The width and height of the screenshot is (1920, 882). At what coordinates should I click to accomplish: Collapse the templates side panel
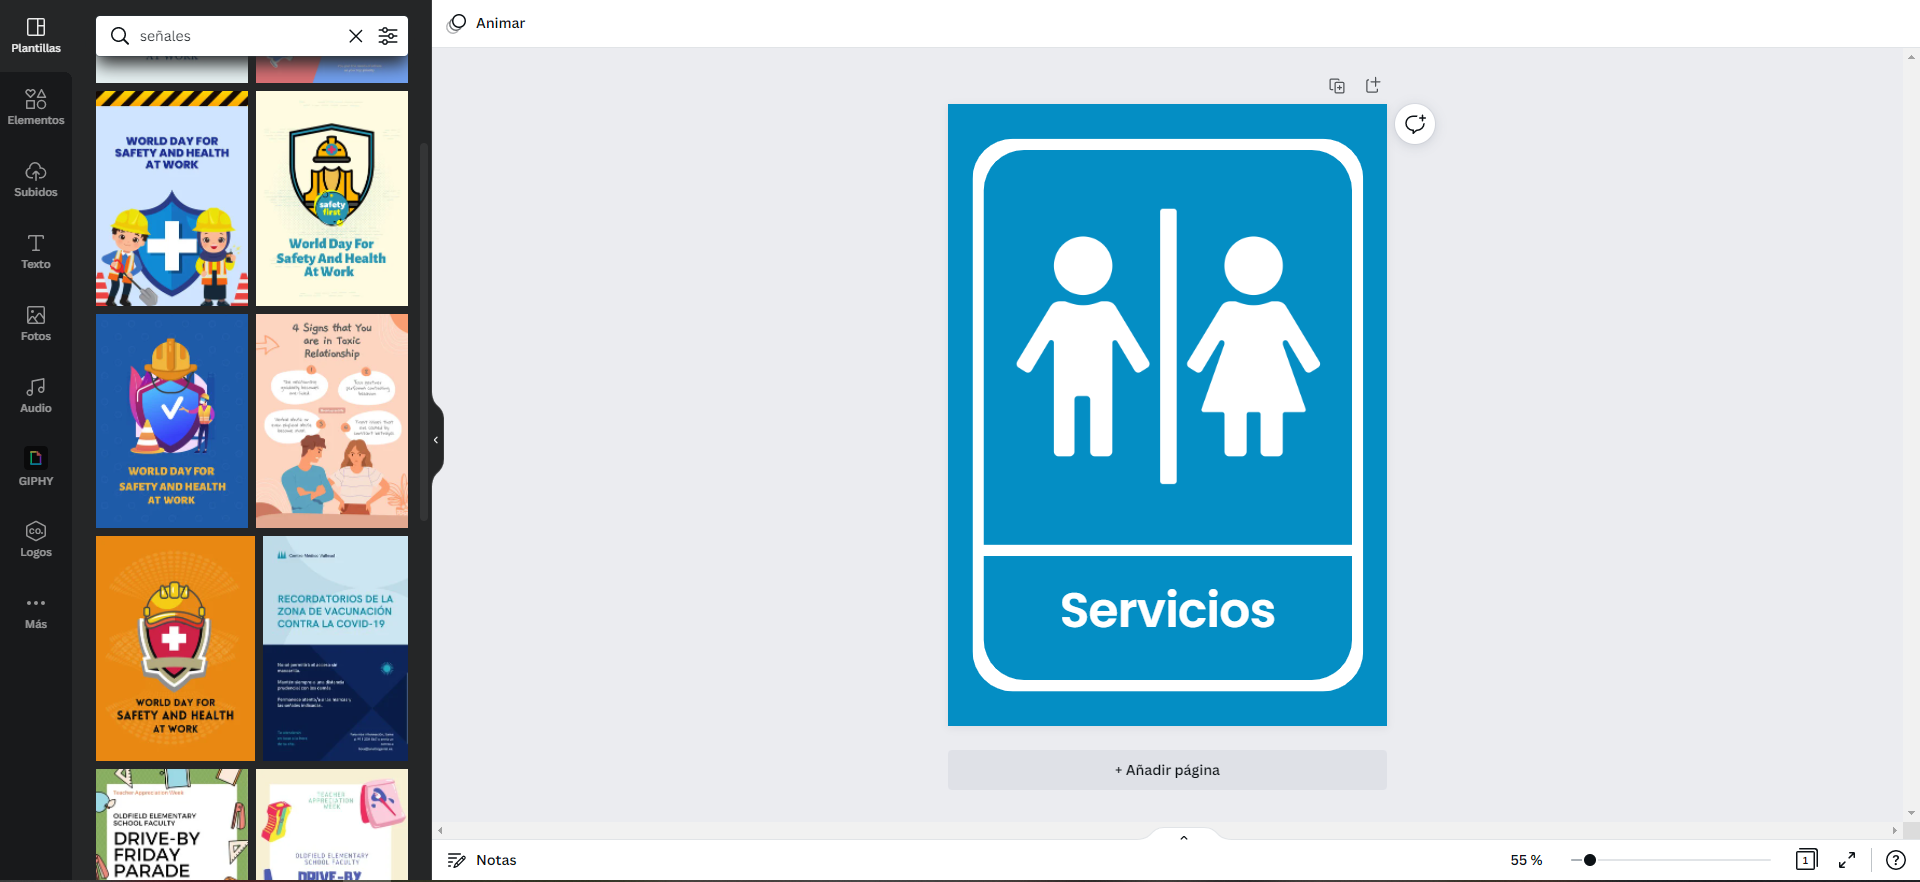point(437,440)
